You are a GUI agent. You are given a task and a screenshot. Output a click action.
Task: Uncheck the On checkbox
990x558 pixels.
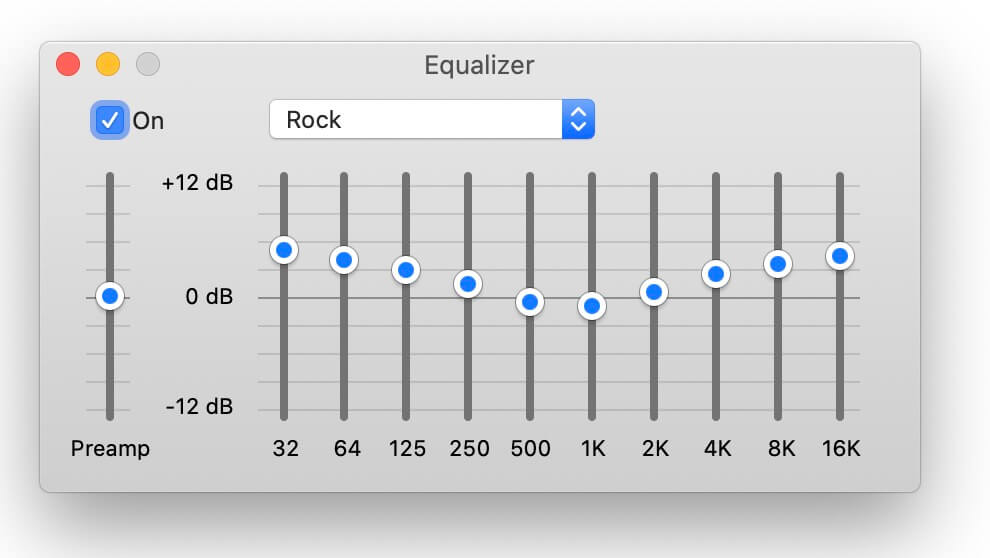110,120
